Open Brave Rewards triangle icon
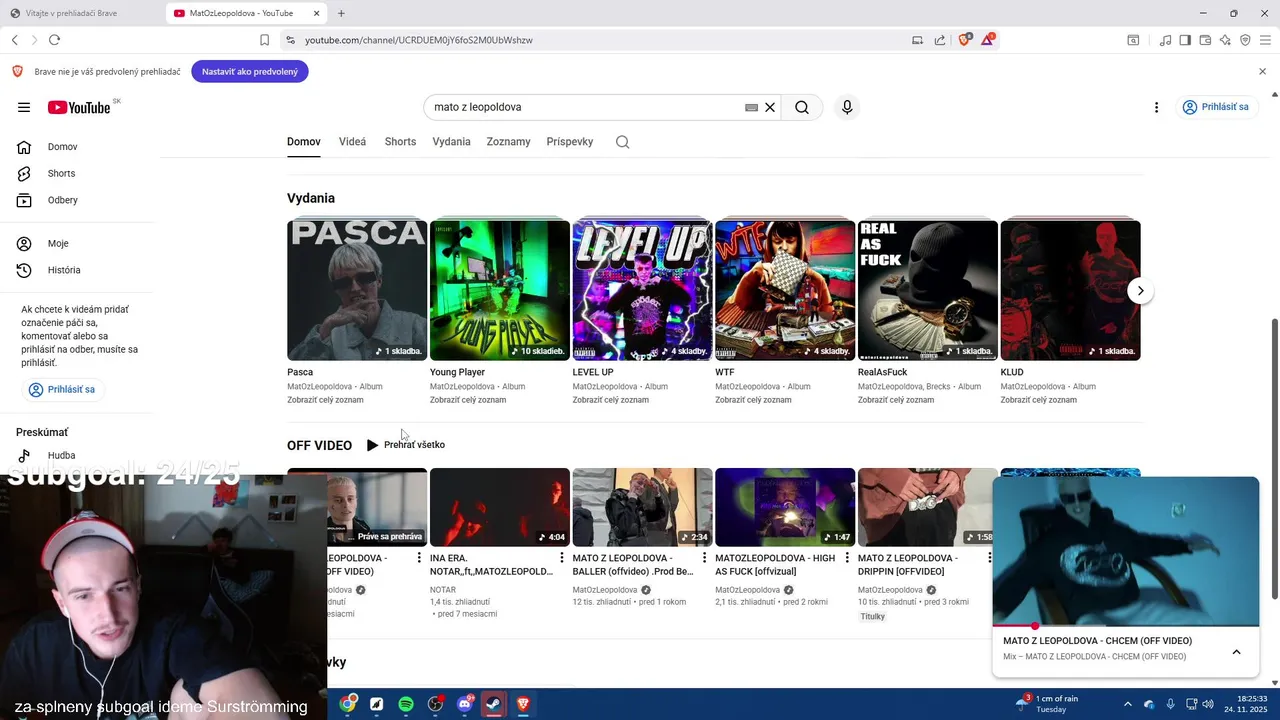Viewport: 1280px width, 720px height. click(x=988, y=40)
